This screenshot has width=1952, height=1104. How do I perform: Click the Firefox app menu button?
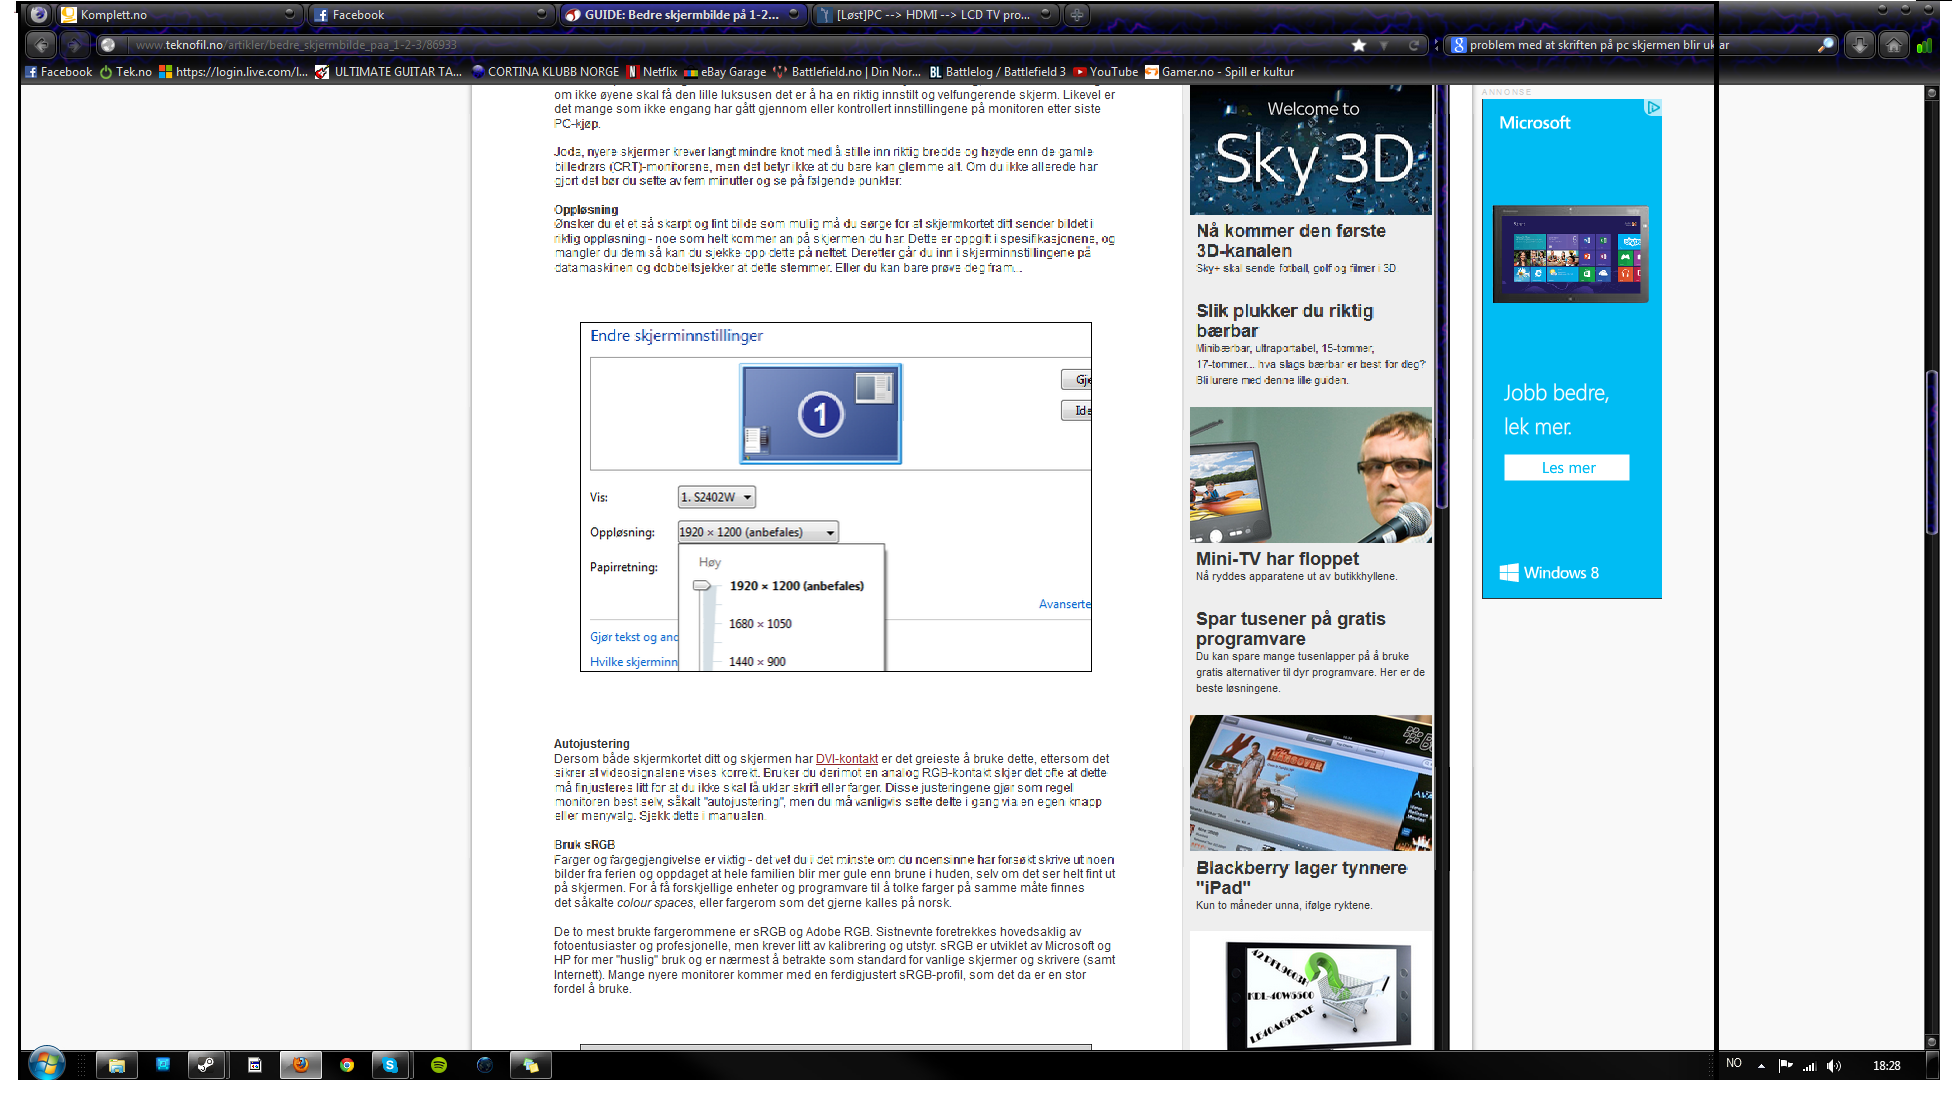pyautogui.click(x=38, y=14)
